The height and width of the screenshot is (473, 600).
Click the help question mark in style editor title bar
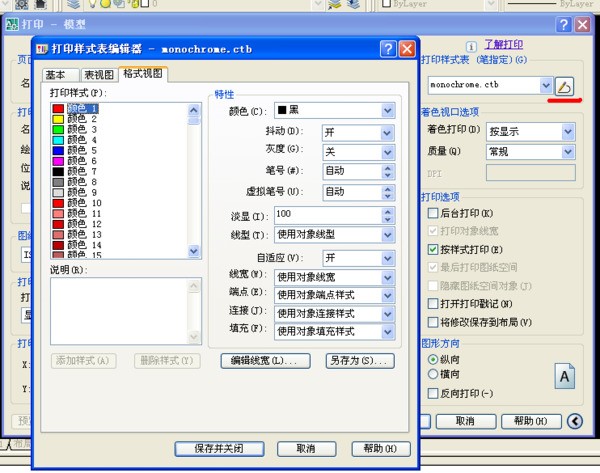point(388,49)
